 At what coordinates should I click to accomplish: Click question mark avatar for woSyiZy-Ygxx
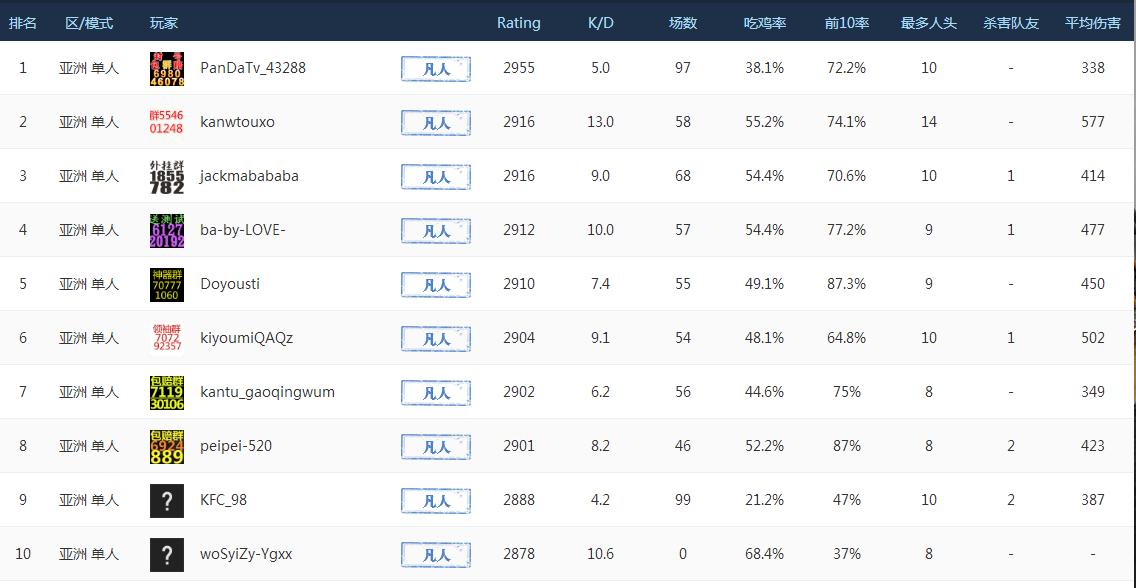click(166, 554)
